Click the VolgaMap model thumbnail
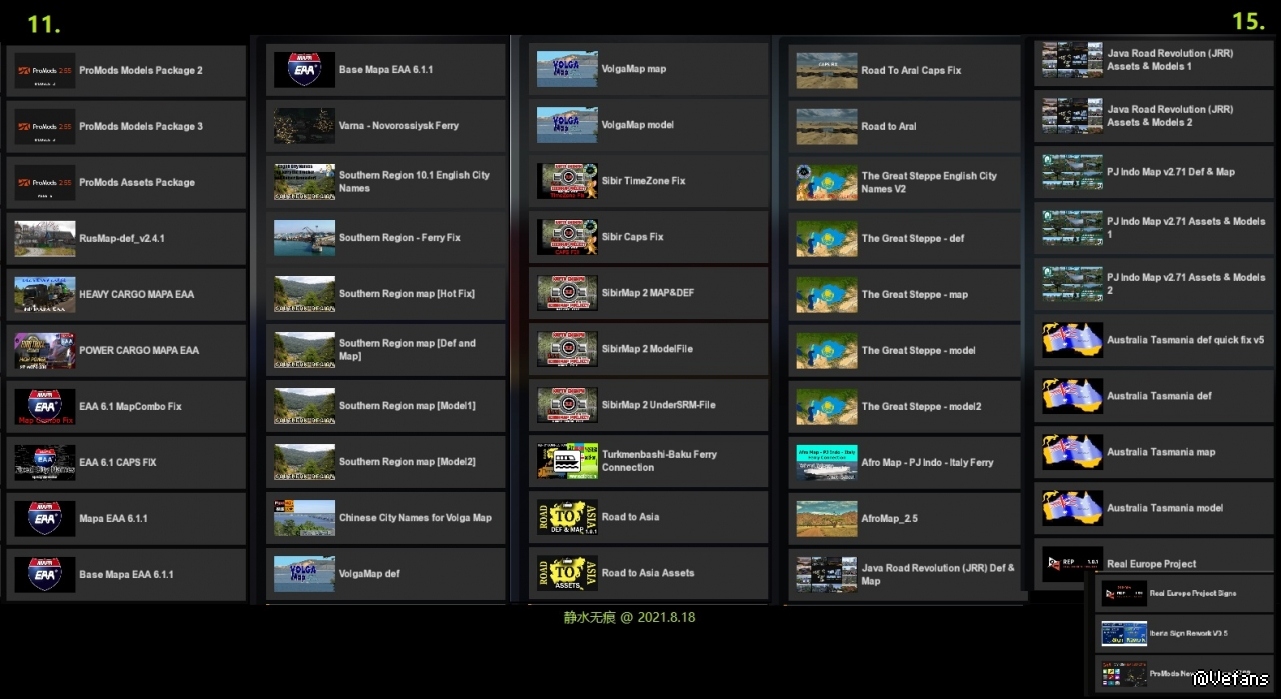1281x699 pixels. pyautogui.click(x=567, y=125)
